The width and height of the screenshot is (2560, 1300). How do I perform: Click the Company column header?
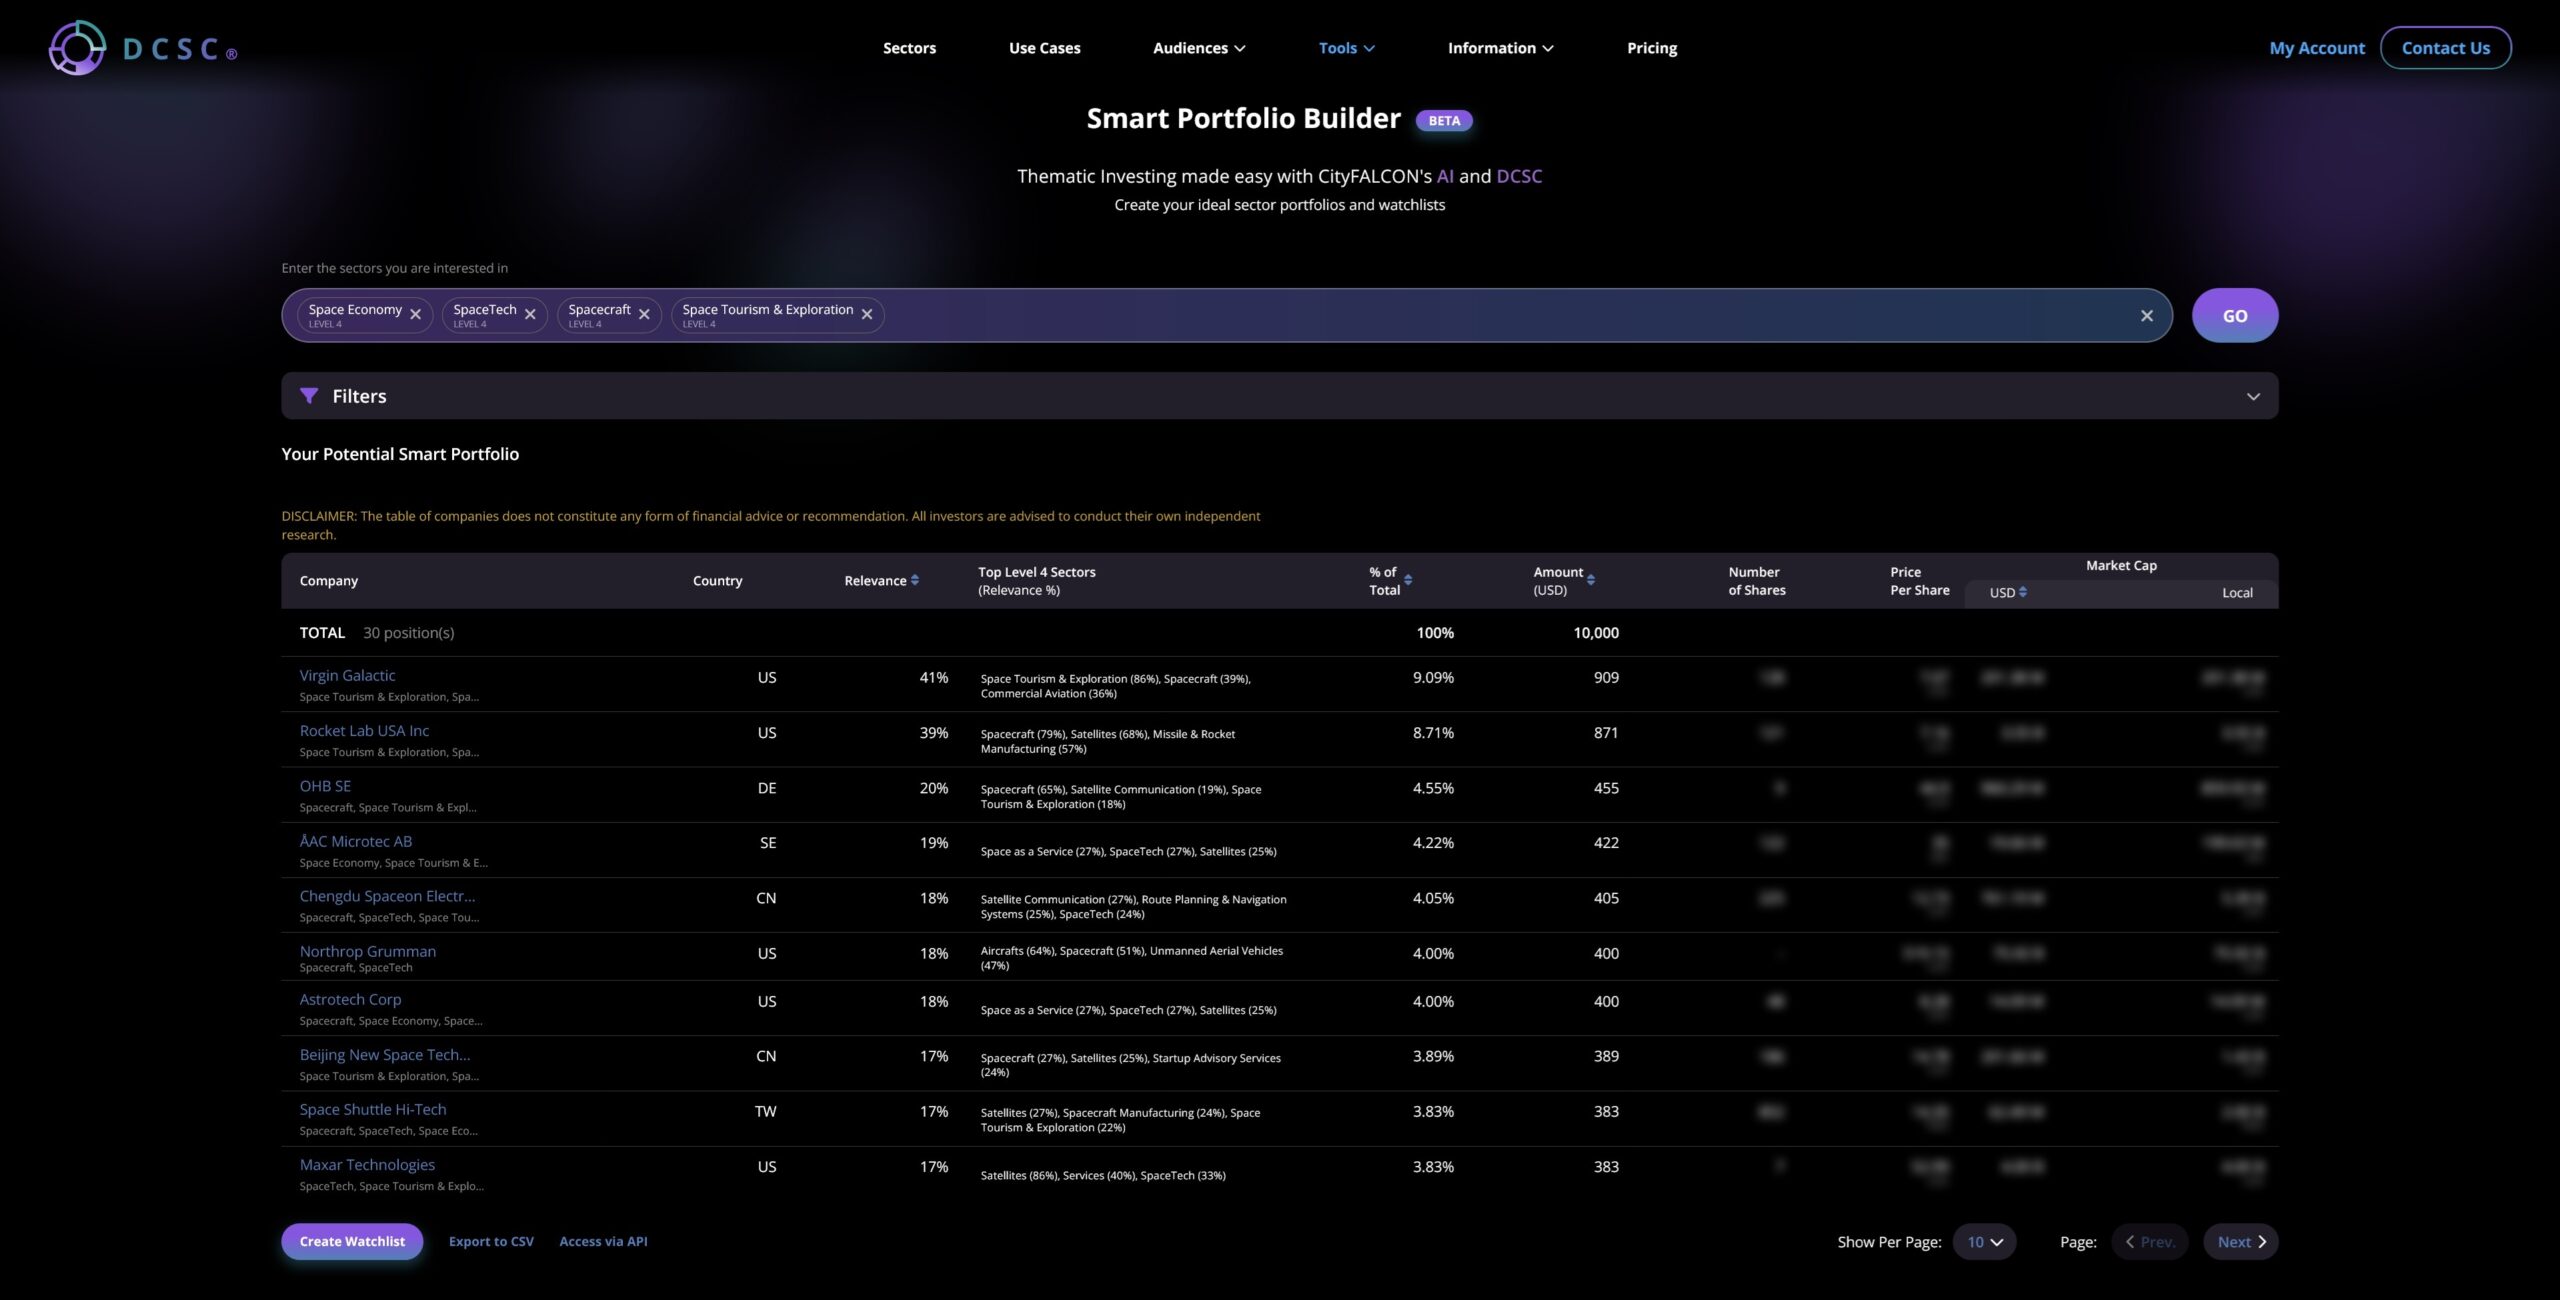pyautogui.click(x=328, y=581)
